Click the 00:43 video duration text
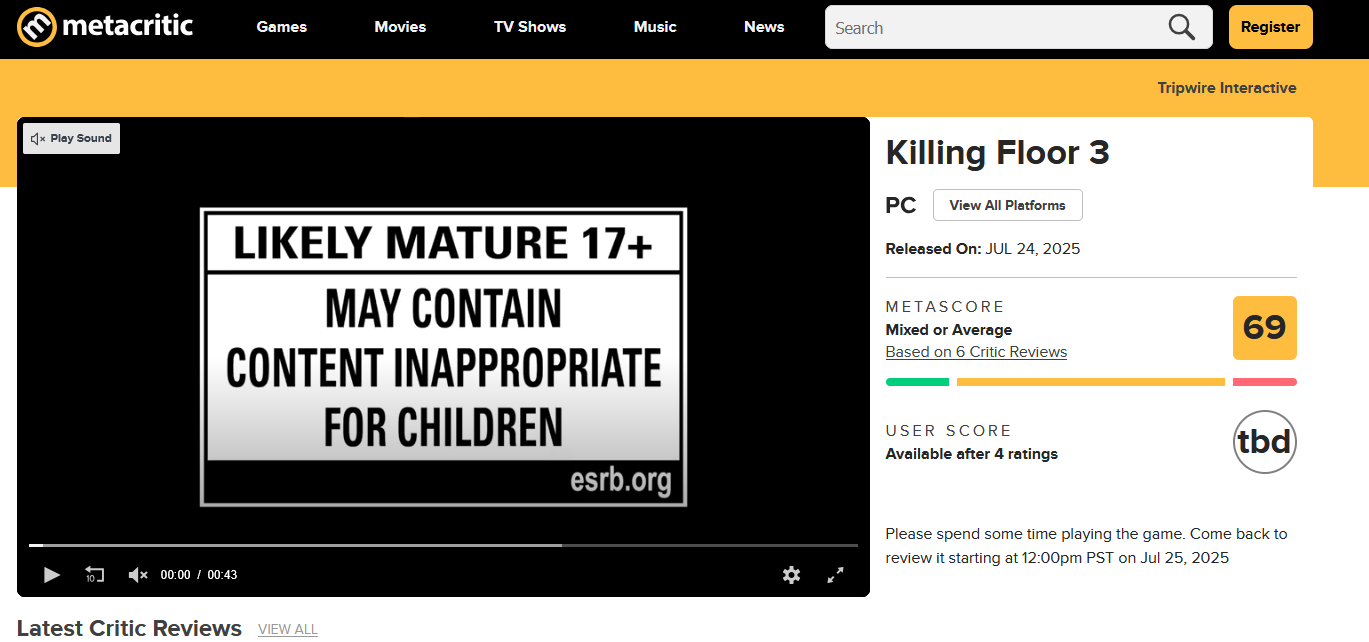1369x642 pixels. pos(222,575)
